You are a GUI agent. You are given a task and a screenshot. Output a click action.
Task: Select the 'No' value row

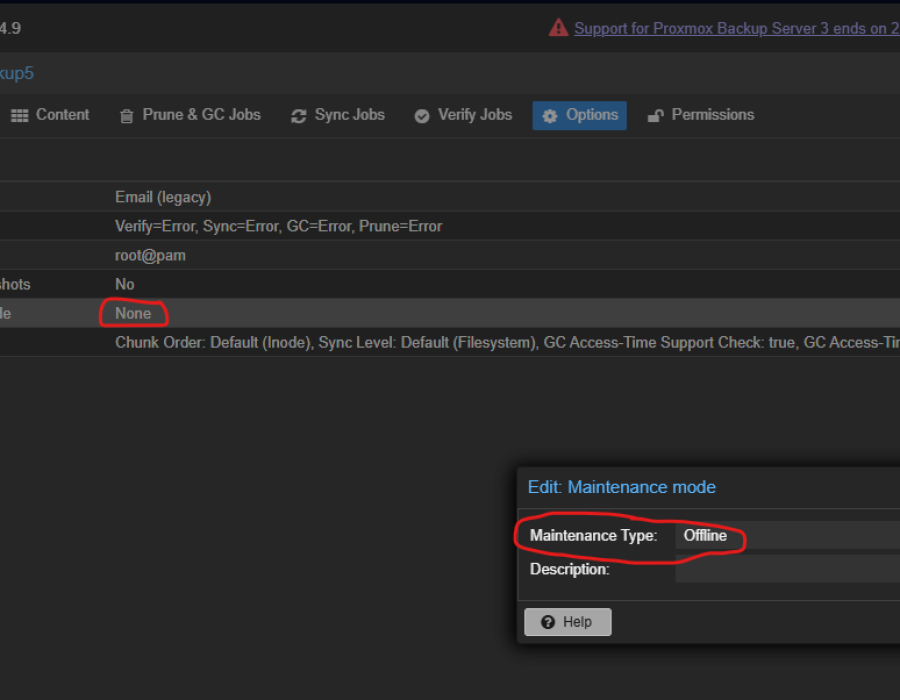(450, 284)
